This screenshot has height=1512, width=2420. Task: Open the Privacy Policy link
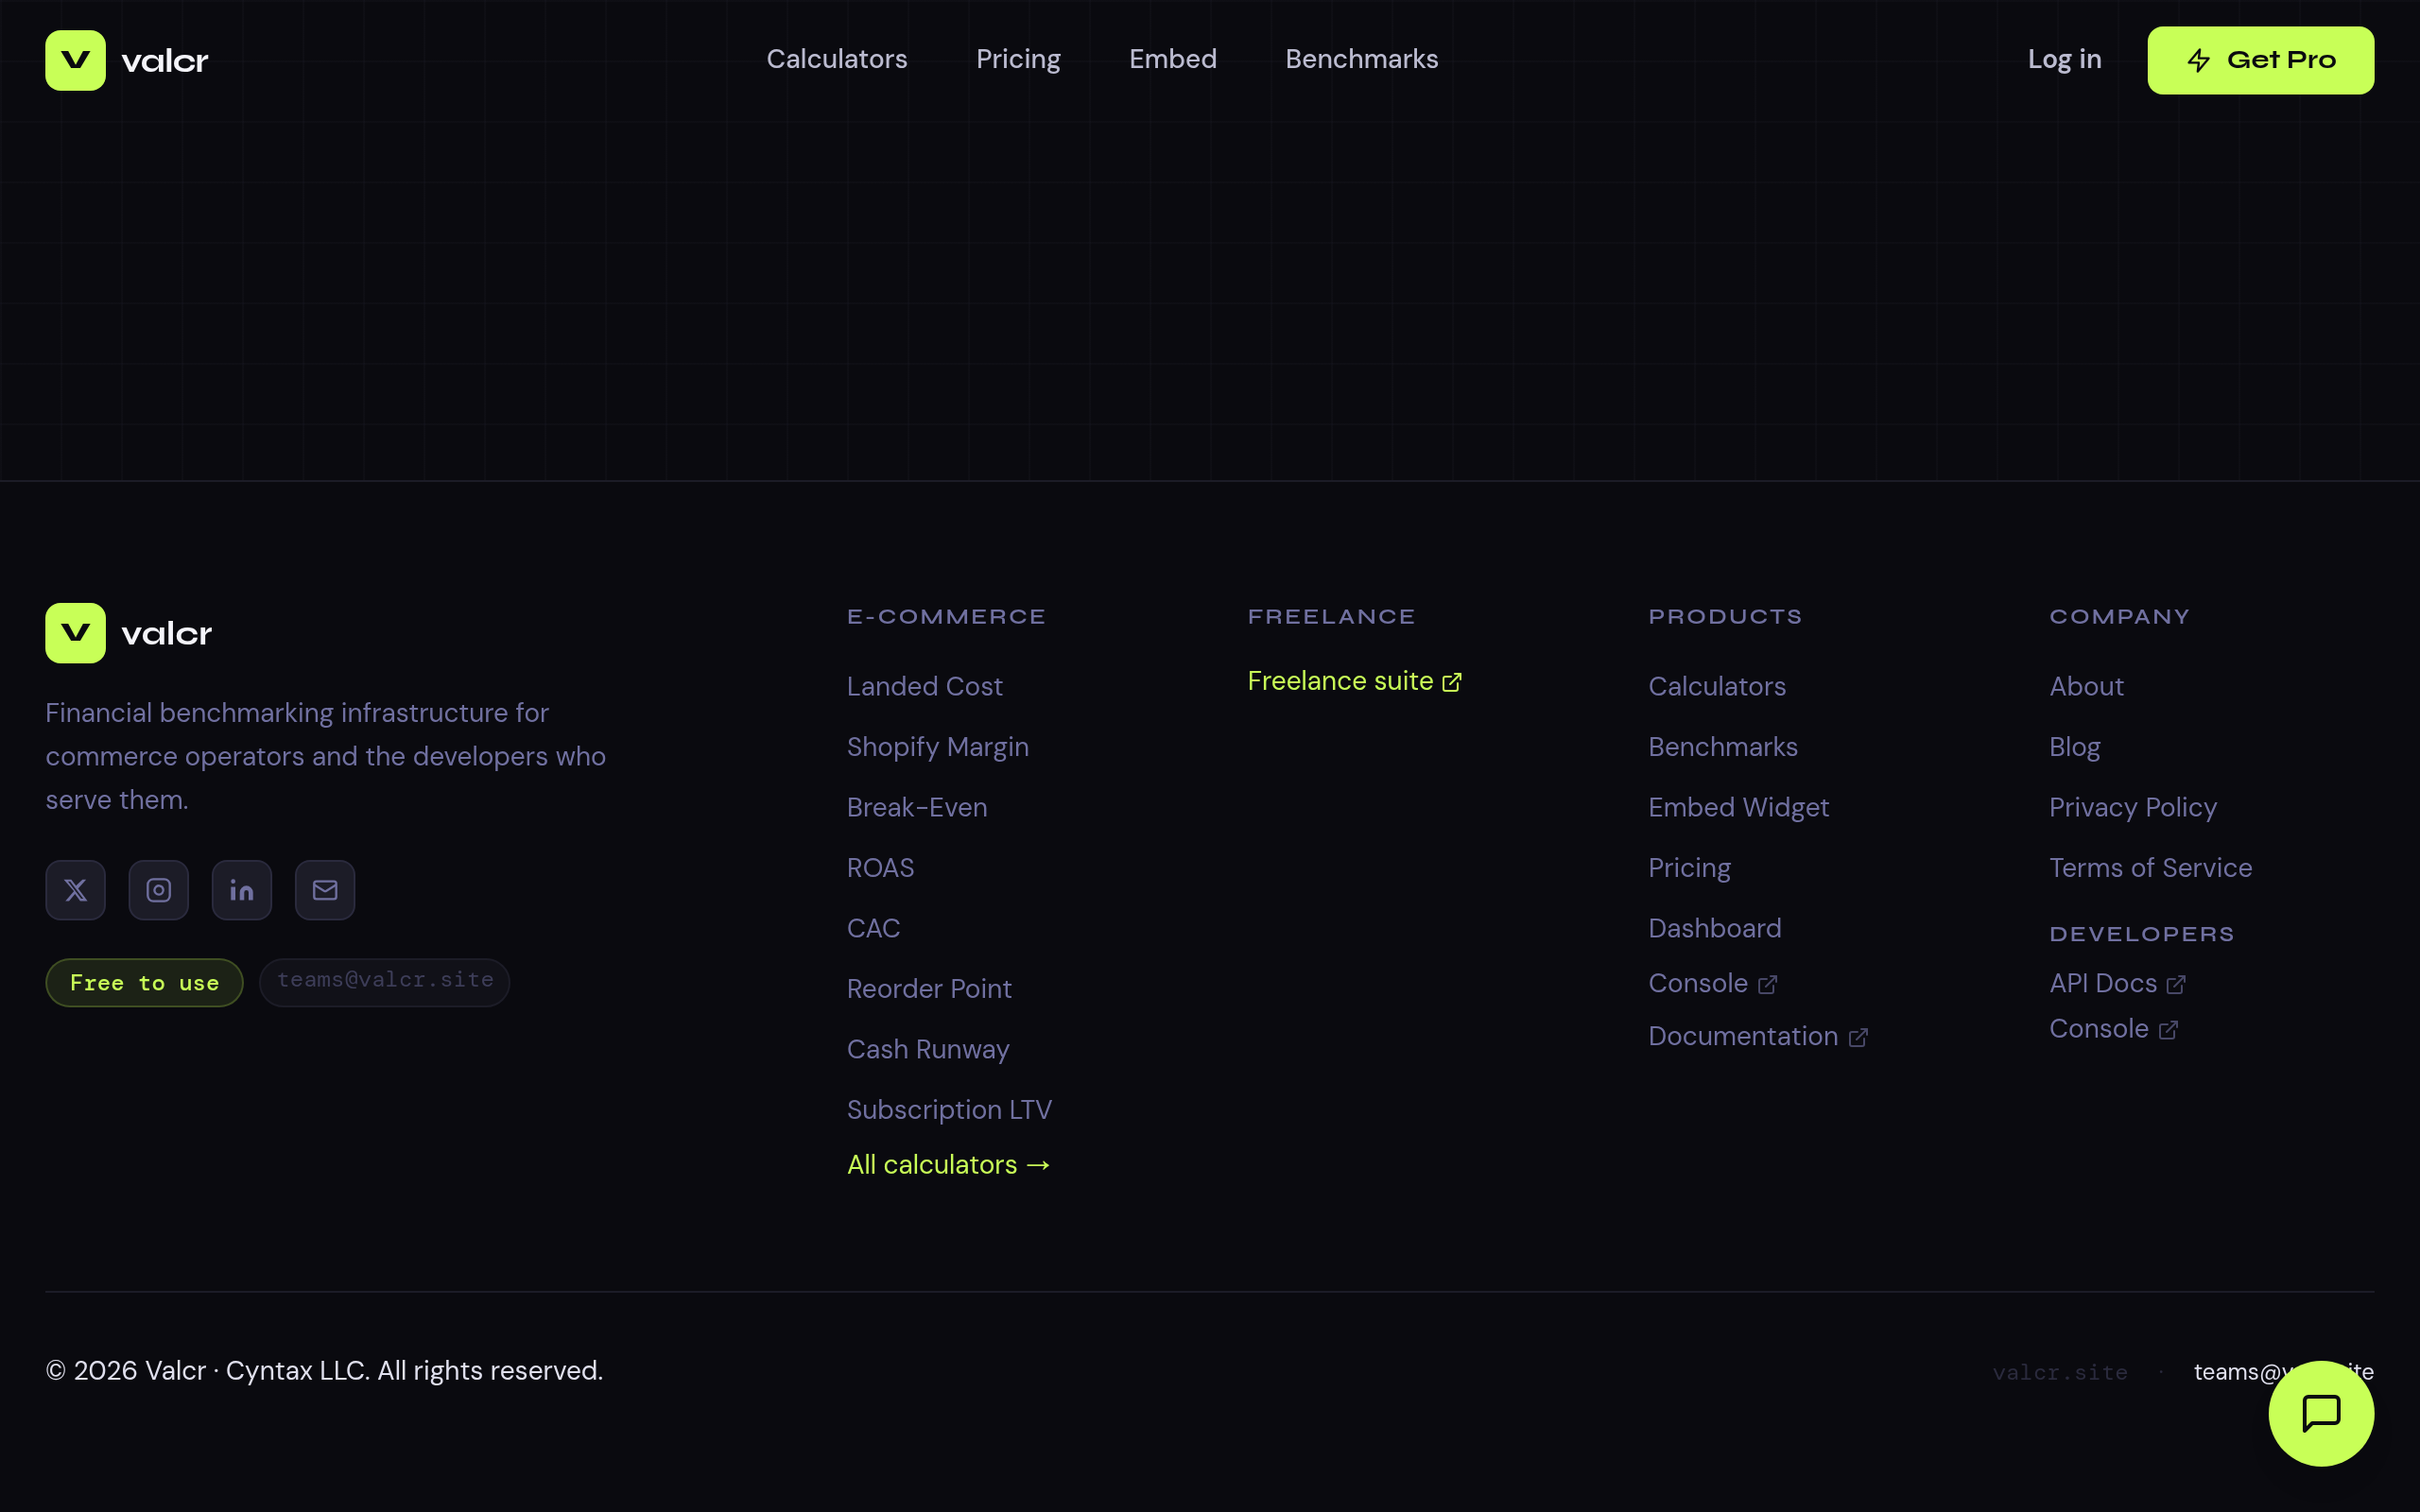2132,807
